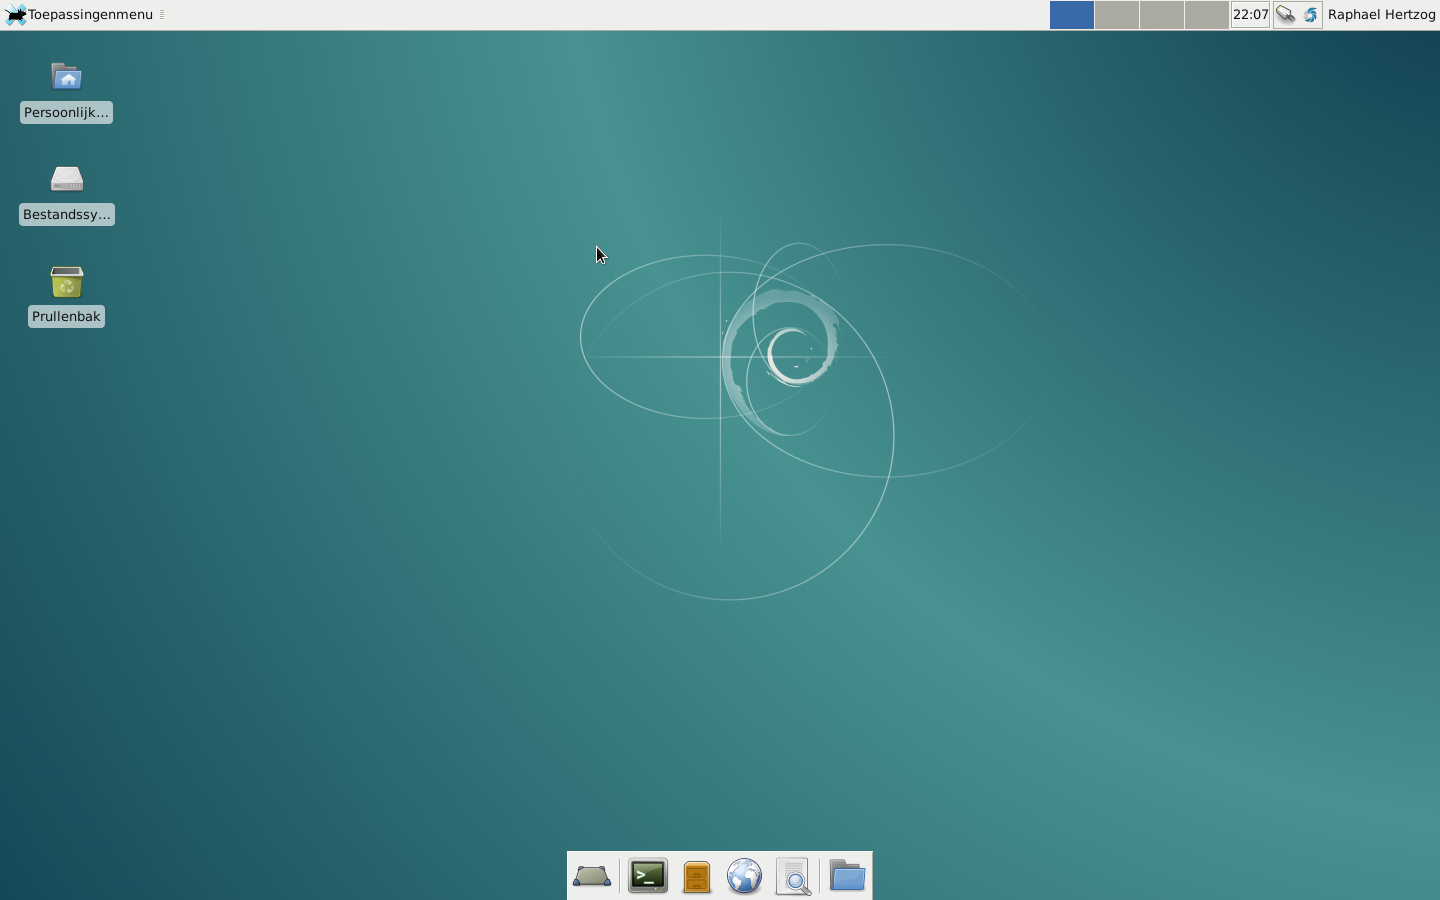Click the Show Desktop icon in the dock
This screenshot has width=1440, height=900.
pos(592,876)
